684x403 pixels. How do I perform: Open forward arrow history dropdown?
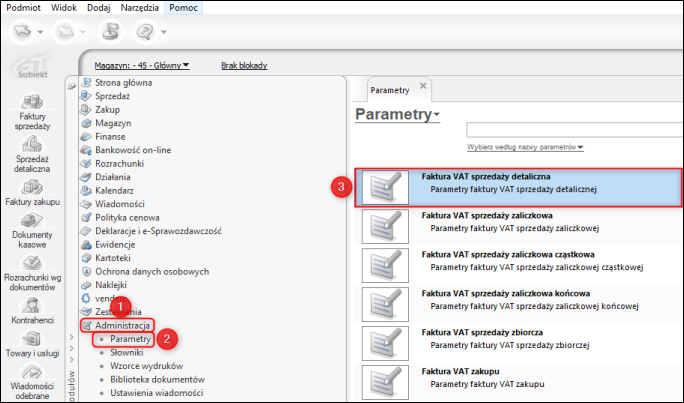pos(83,32)
